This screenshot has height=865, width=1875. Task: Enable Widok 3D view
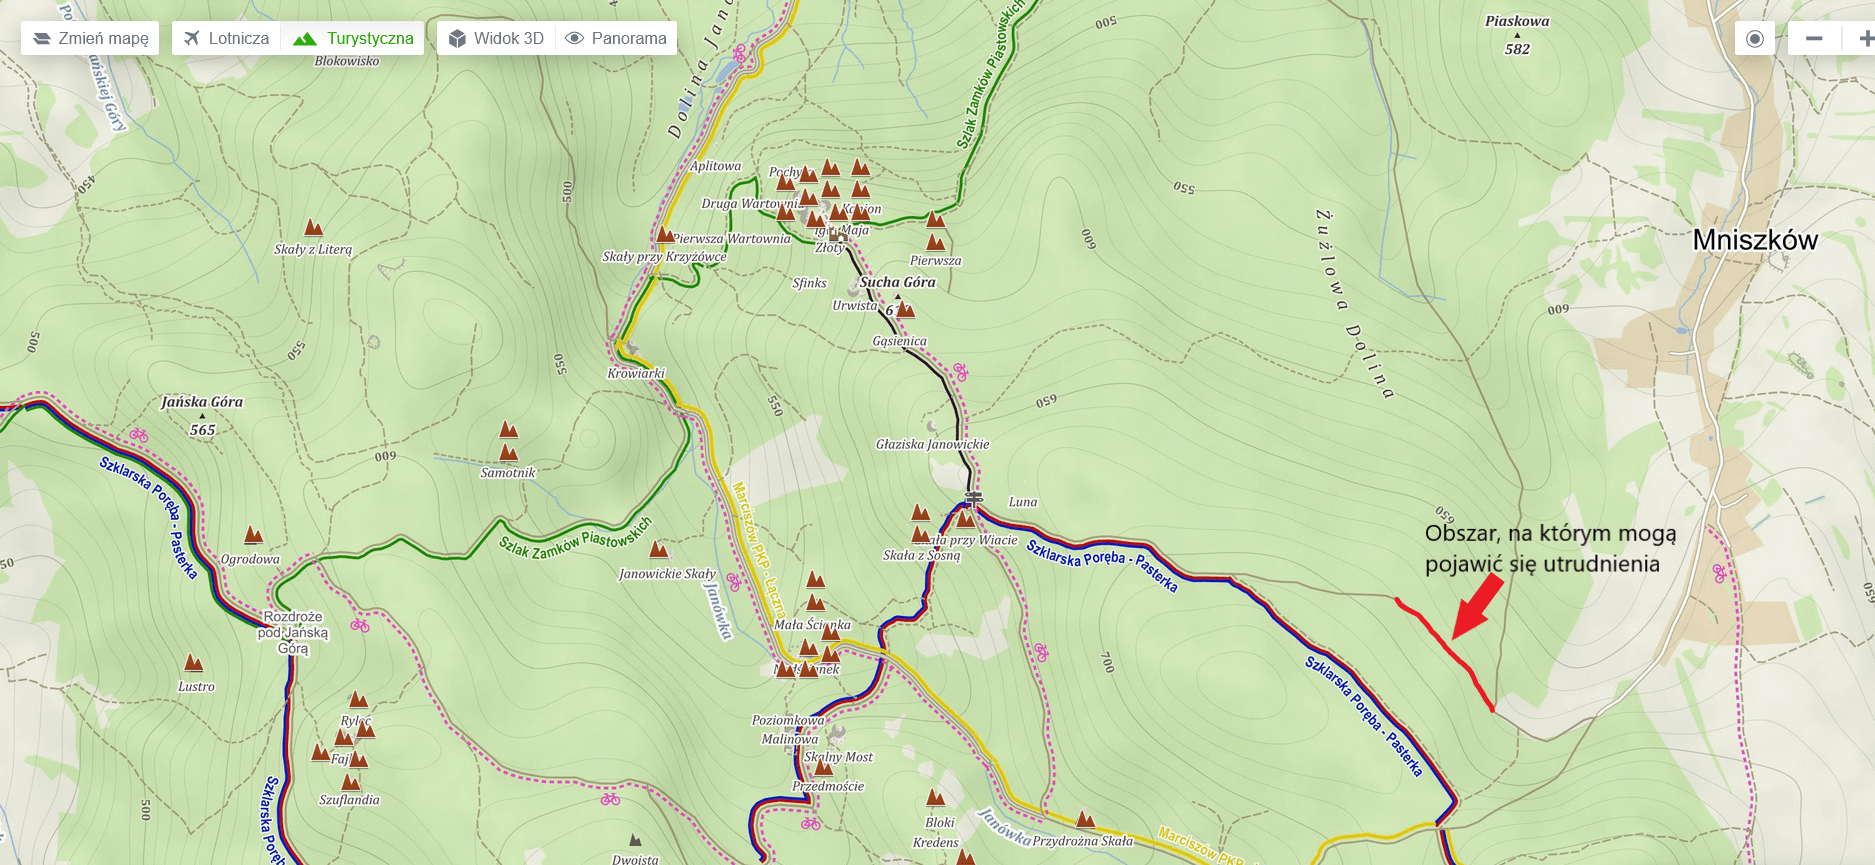(496, 39)
